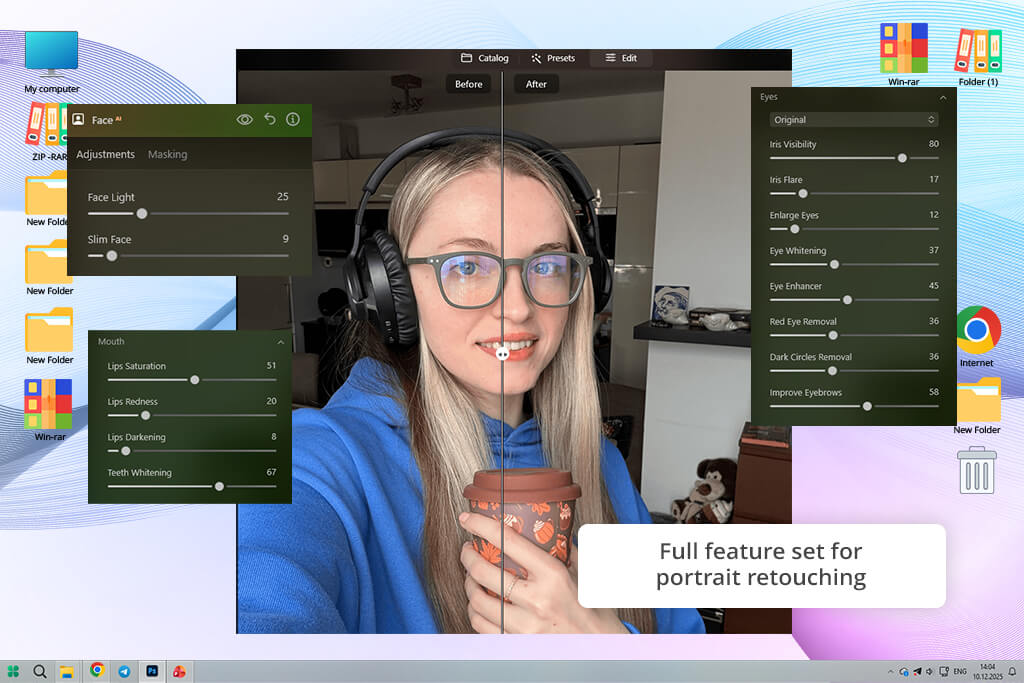The width and height of the screenshot is (1024, 683).
Task: Click the Eyes section title
Action: point(769,97)
